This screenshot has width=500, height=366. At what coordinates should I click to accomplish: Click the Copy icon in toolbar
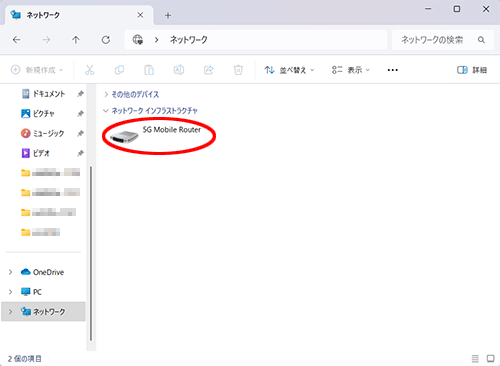pyautogui.click(x=119, y=70)
